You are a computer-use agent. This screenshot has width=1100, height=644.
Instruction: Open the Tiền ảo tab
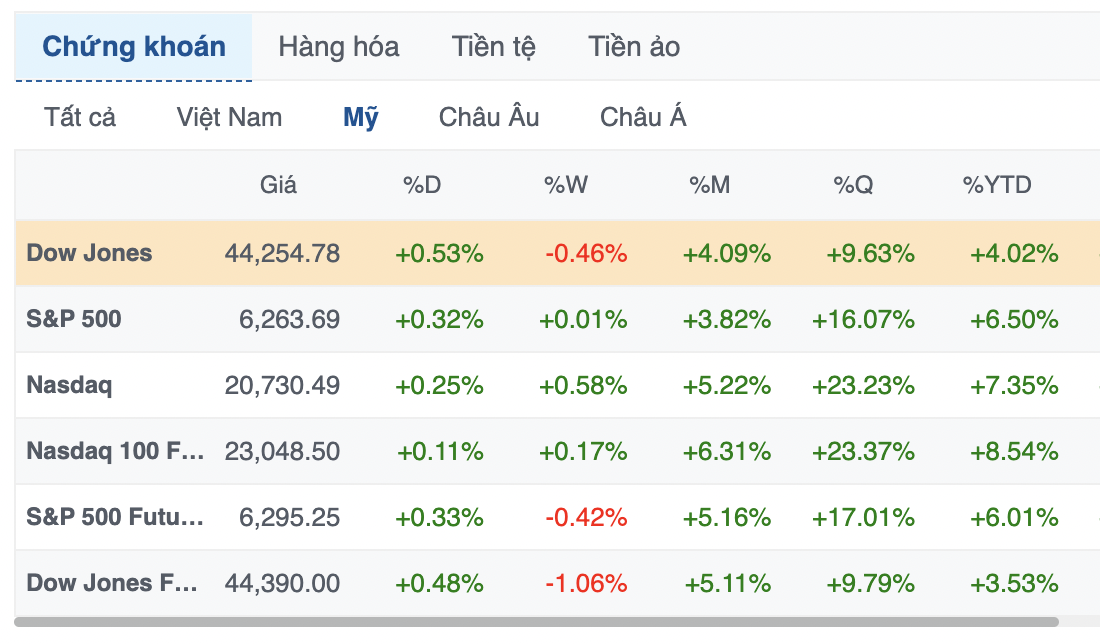coord(633,47)
